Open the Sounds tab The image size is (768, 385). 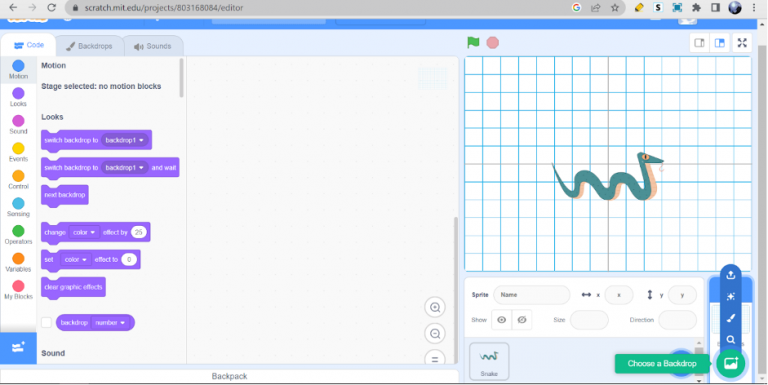coord(152,46)
